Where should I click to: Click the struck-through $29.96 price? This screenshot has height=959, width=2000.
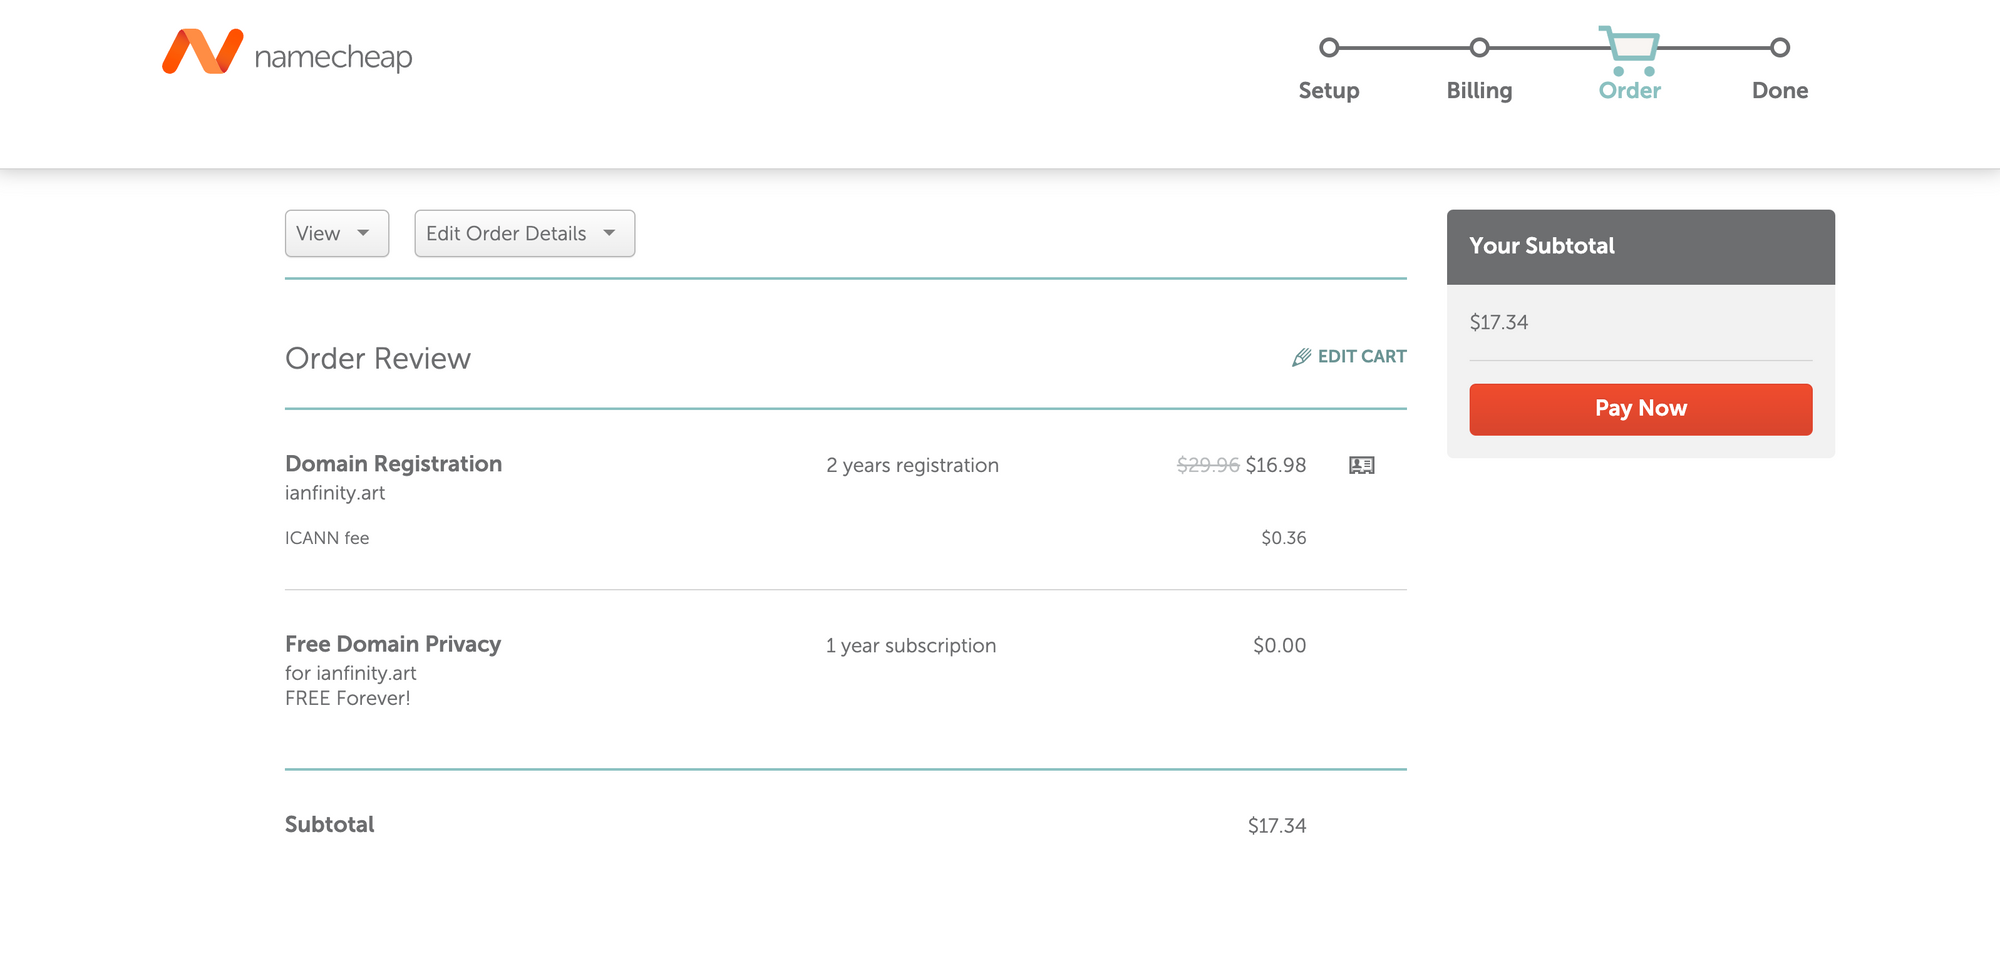pyautogui.click(x=1208, y=465)
